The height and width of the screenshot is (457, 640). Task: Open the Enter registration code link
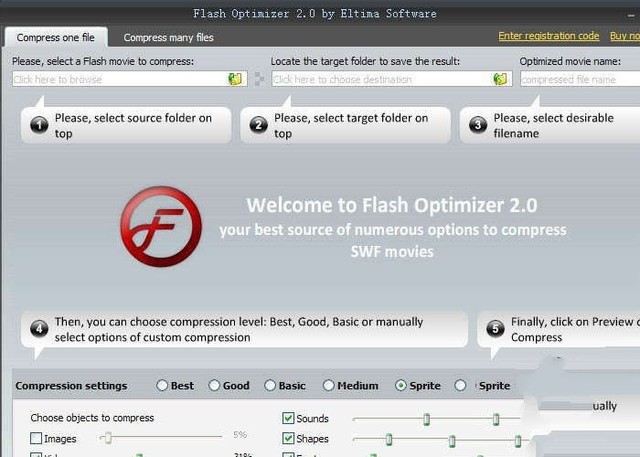[548, 36]
